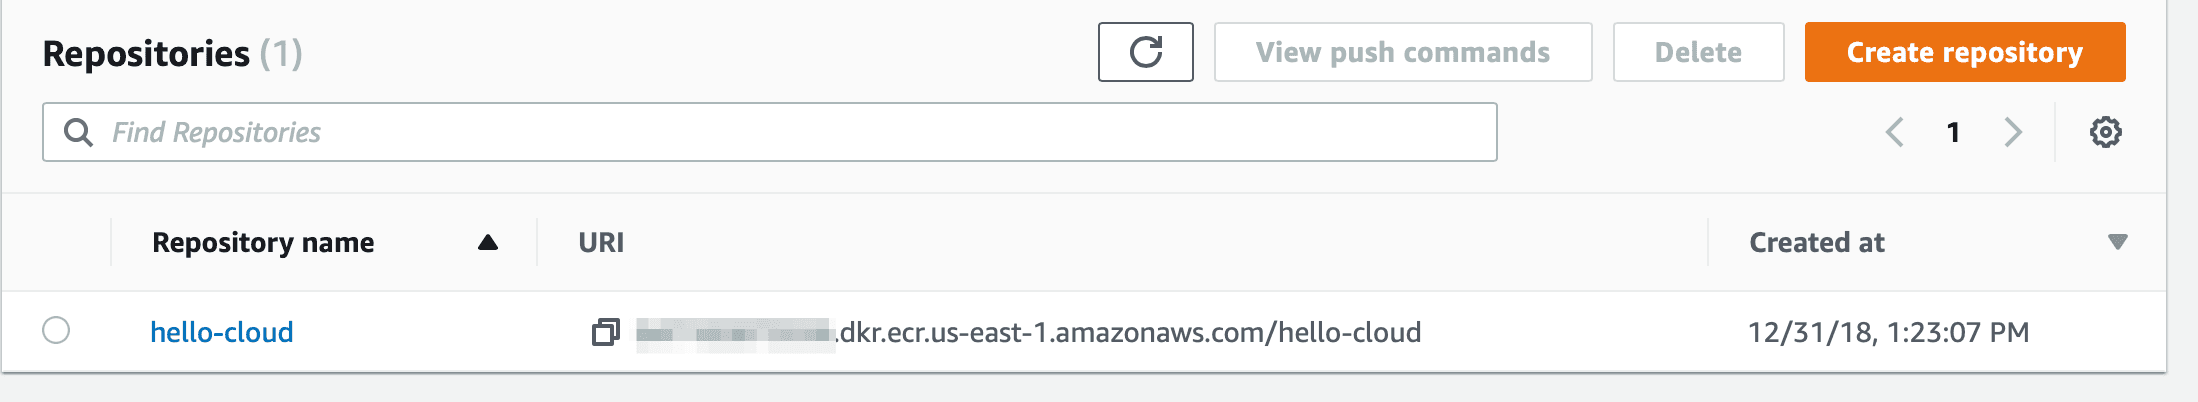This screenshot has height=402, width=2198.
Task: Select page 1 in pagination
Action: [1953, 132]
